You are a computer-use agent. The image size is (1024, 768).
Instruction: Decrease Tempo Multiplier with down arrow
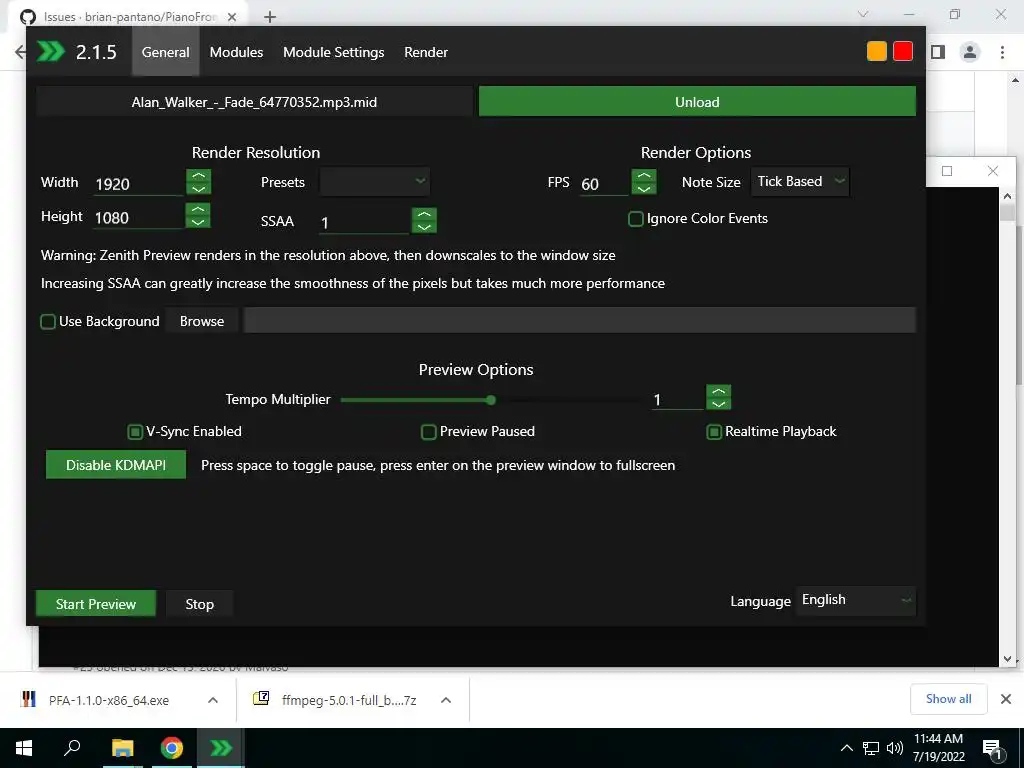click(x=718, y=404)
